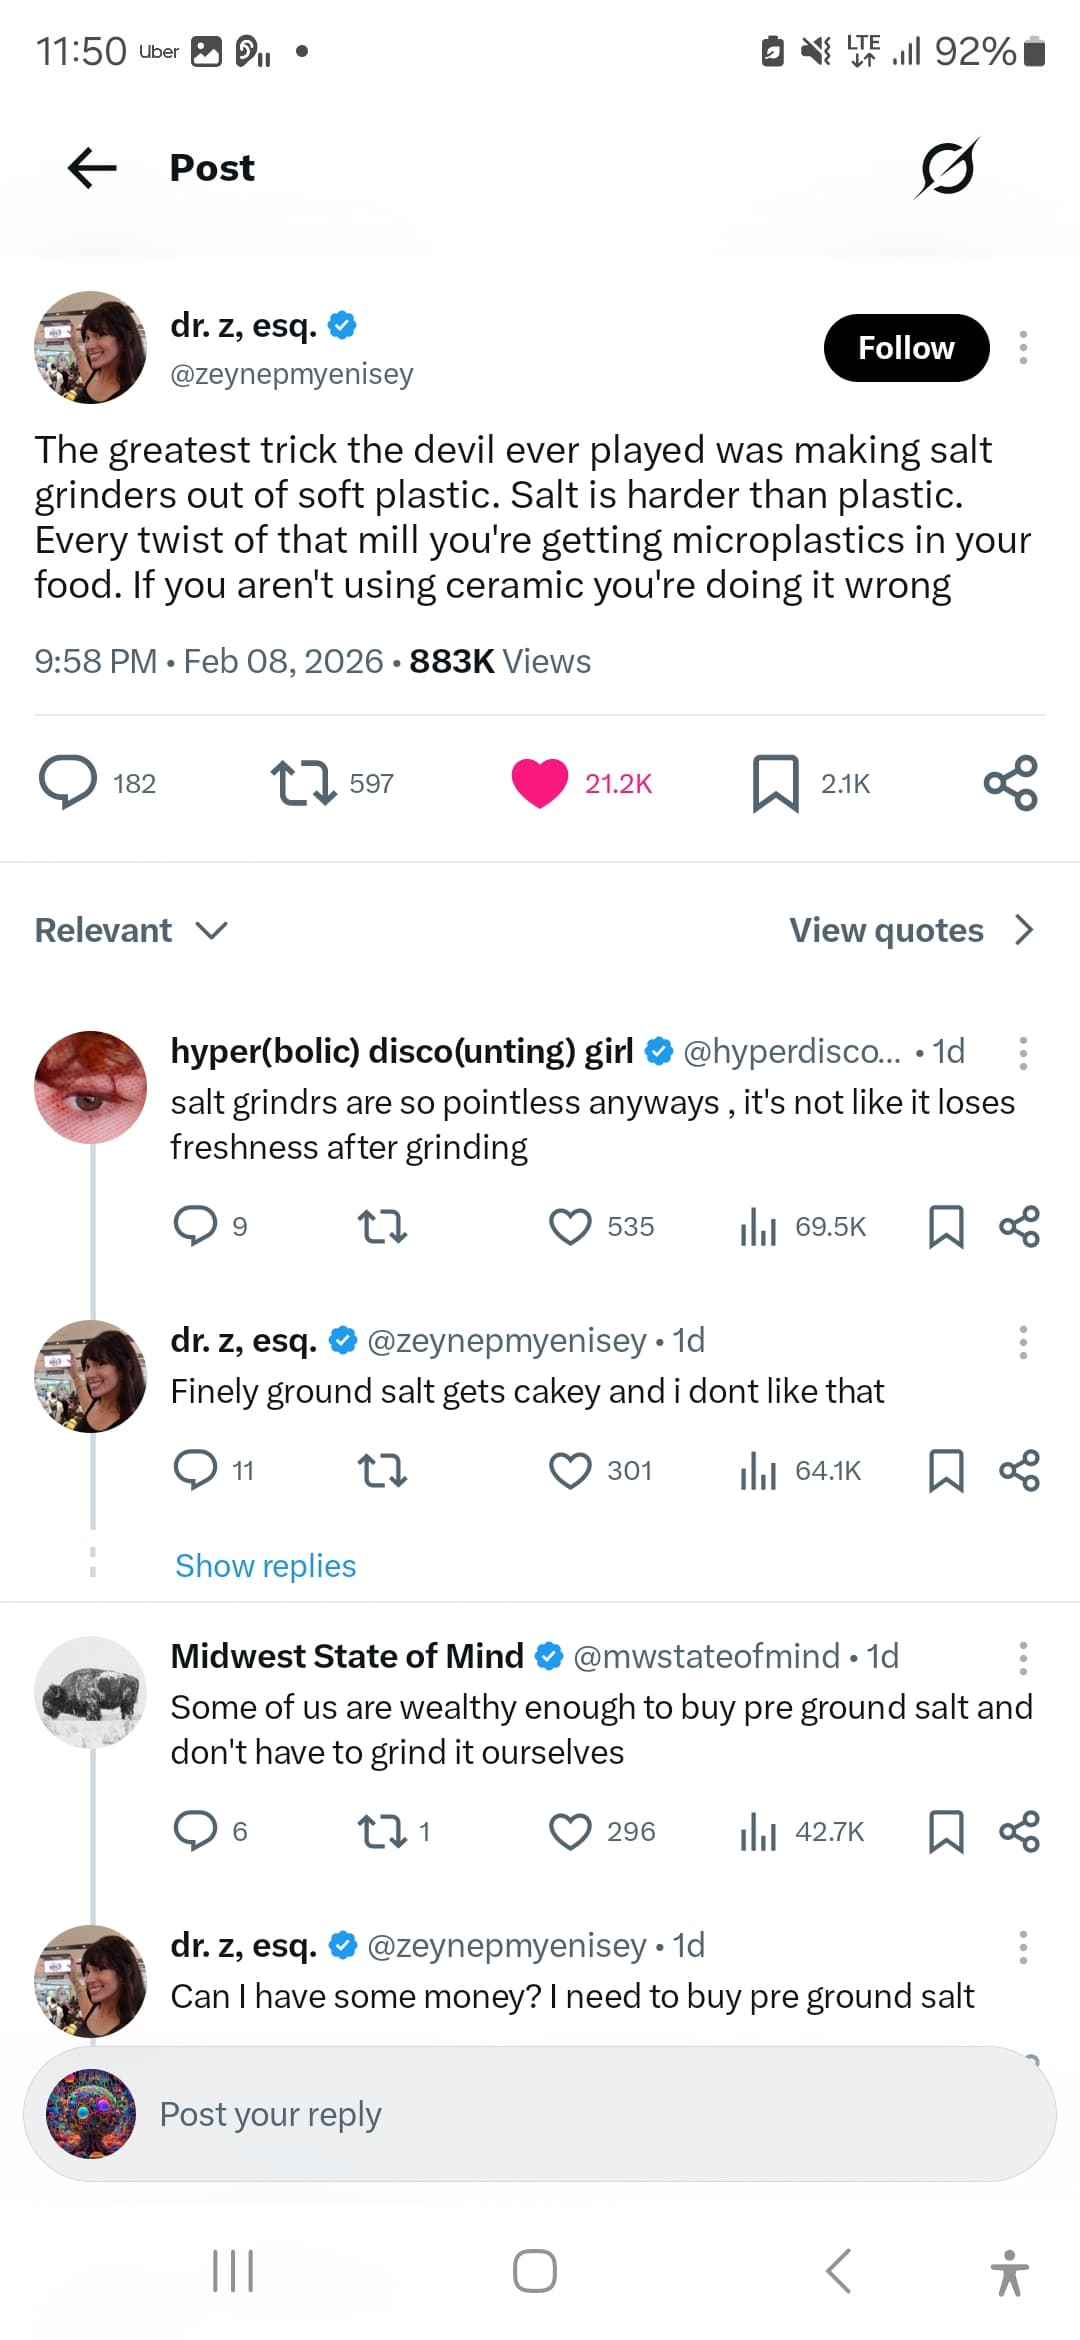Screen dimensions: 1080x2340
Task: Open more options next to Follow button
Action: click(1022, 348)
